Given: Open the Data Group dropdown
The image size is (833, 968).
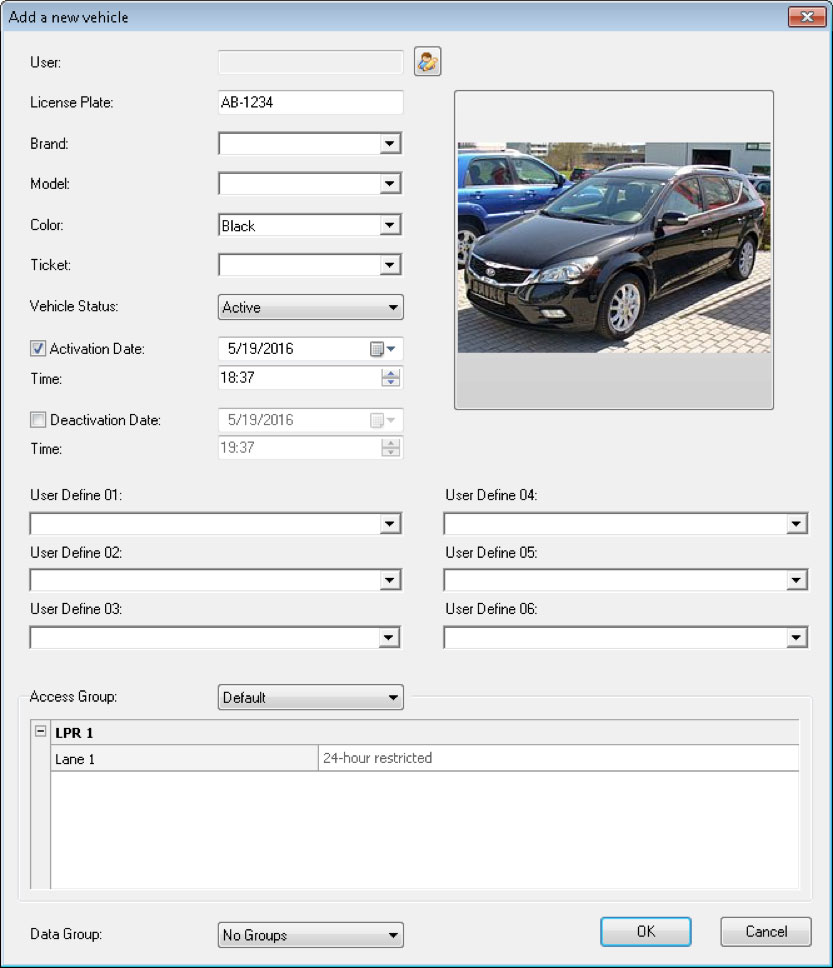Looking at the screenshot, I should pyautogui.click(x=310, y=935).
